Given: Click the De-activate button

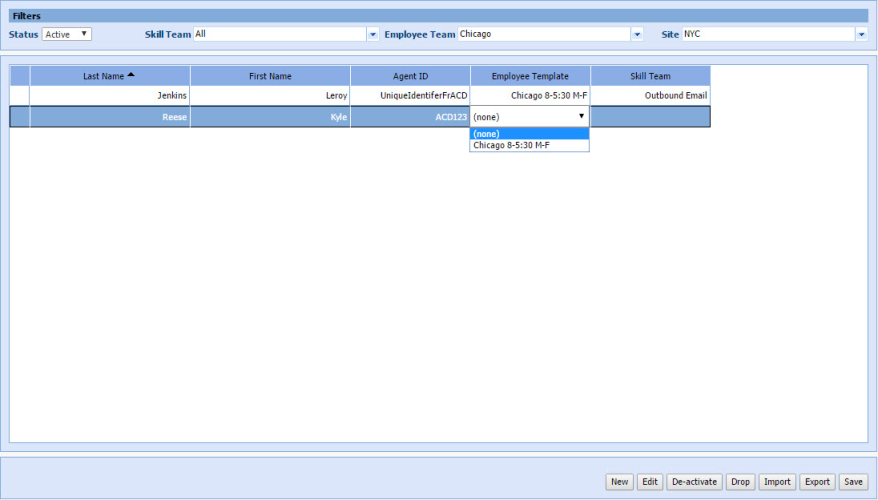Looking at the screenshot, I should click(x=694, y=482).
